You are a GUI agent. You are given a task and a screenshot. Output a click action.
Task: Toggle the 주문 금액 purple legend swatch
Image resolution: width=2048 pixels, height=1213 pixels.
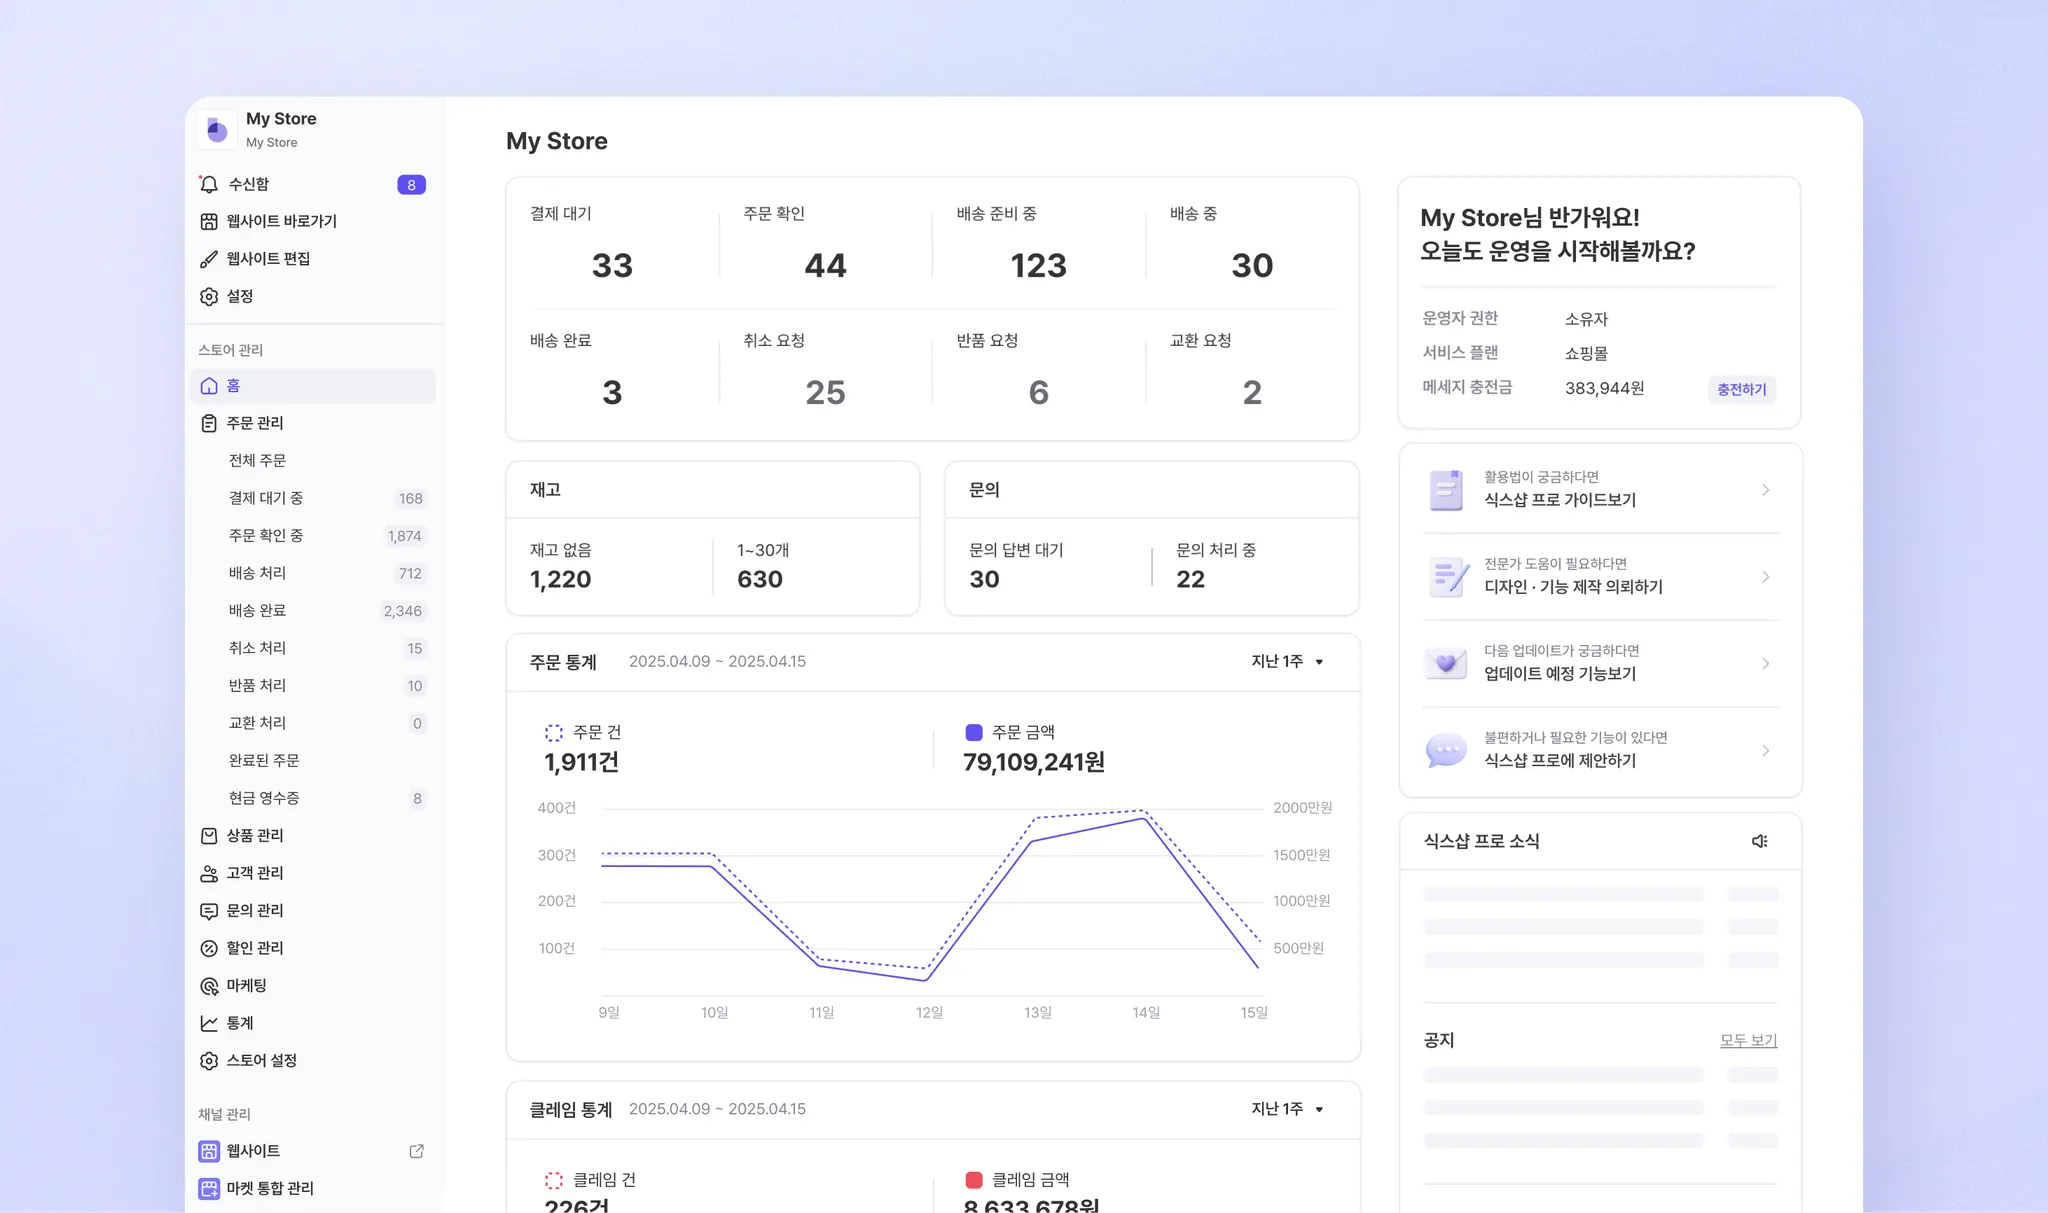tap(973, 733)
